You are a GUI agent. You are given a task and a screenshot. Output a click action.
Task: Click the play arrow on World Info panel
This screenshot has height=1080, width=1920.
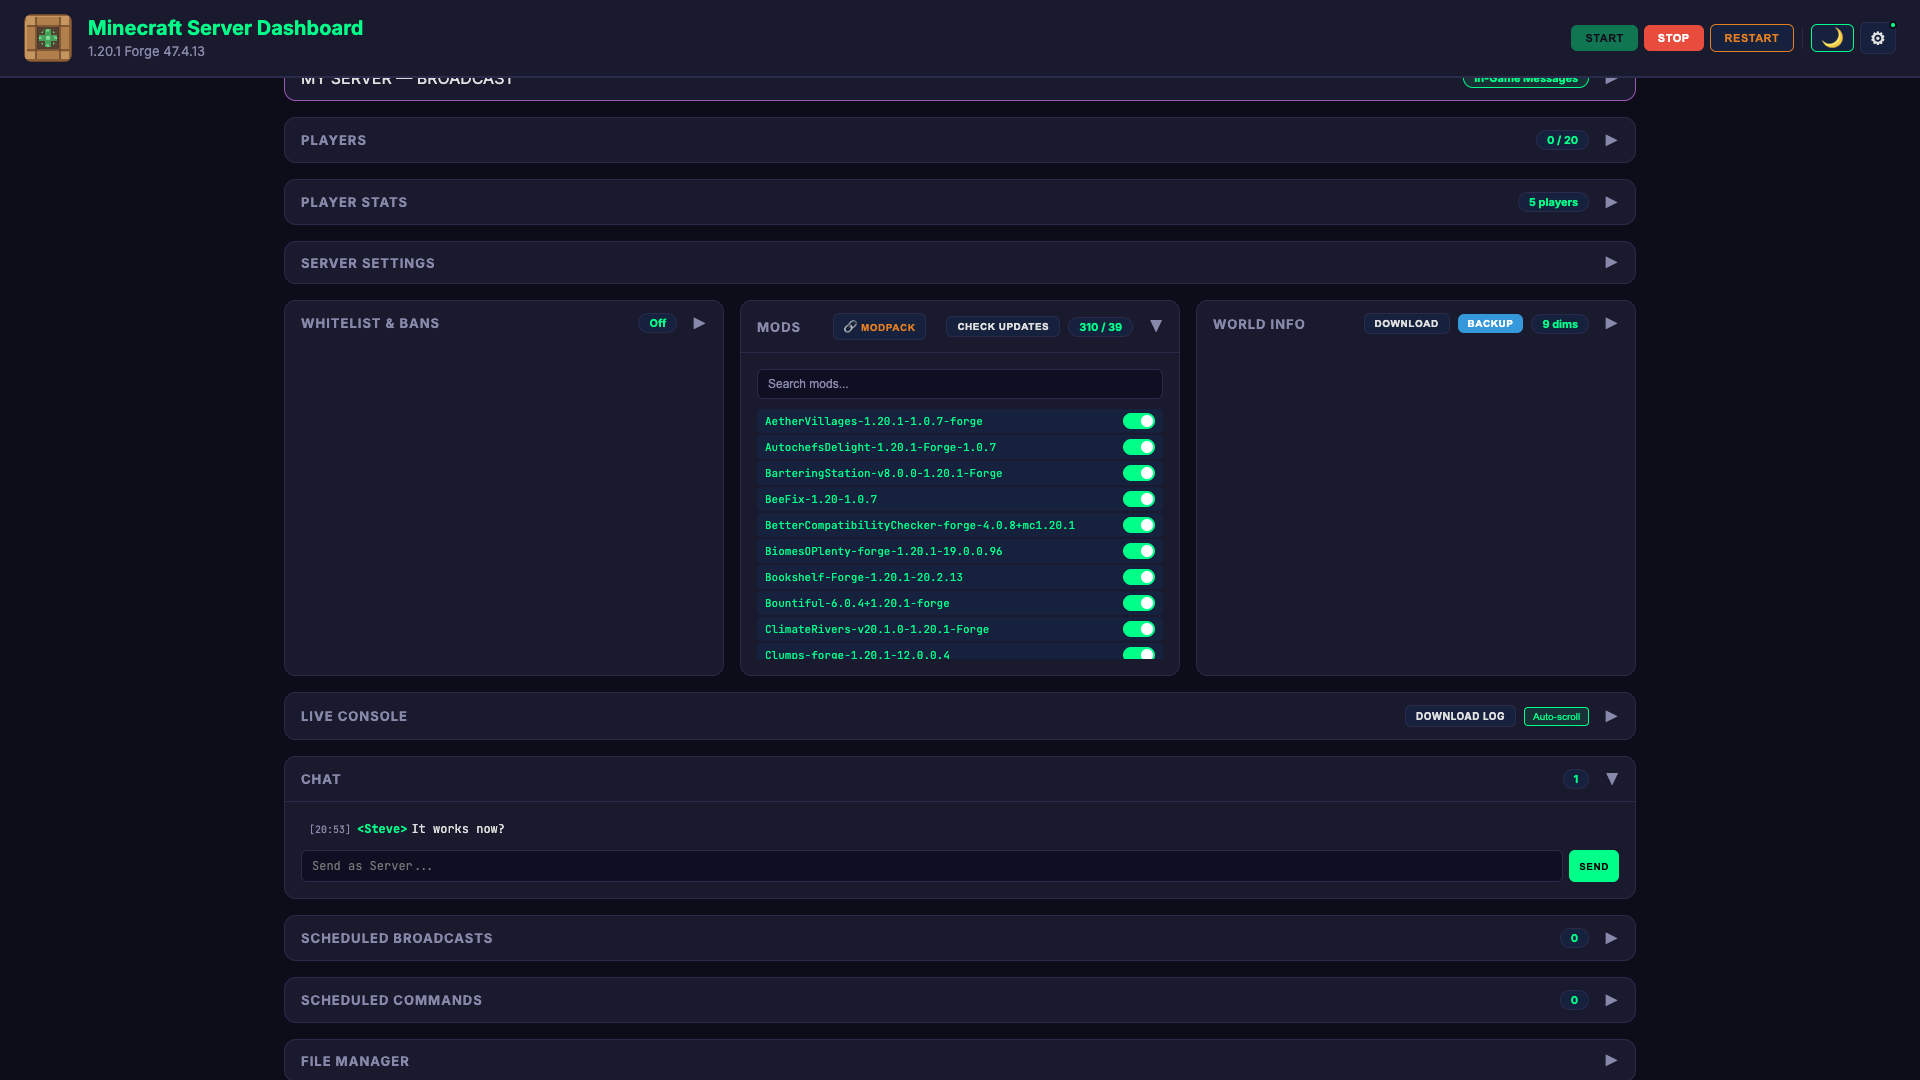coord(1611,323)
